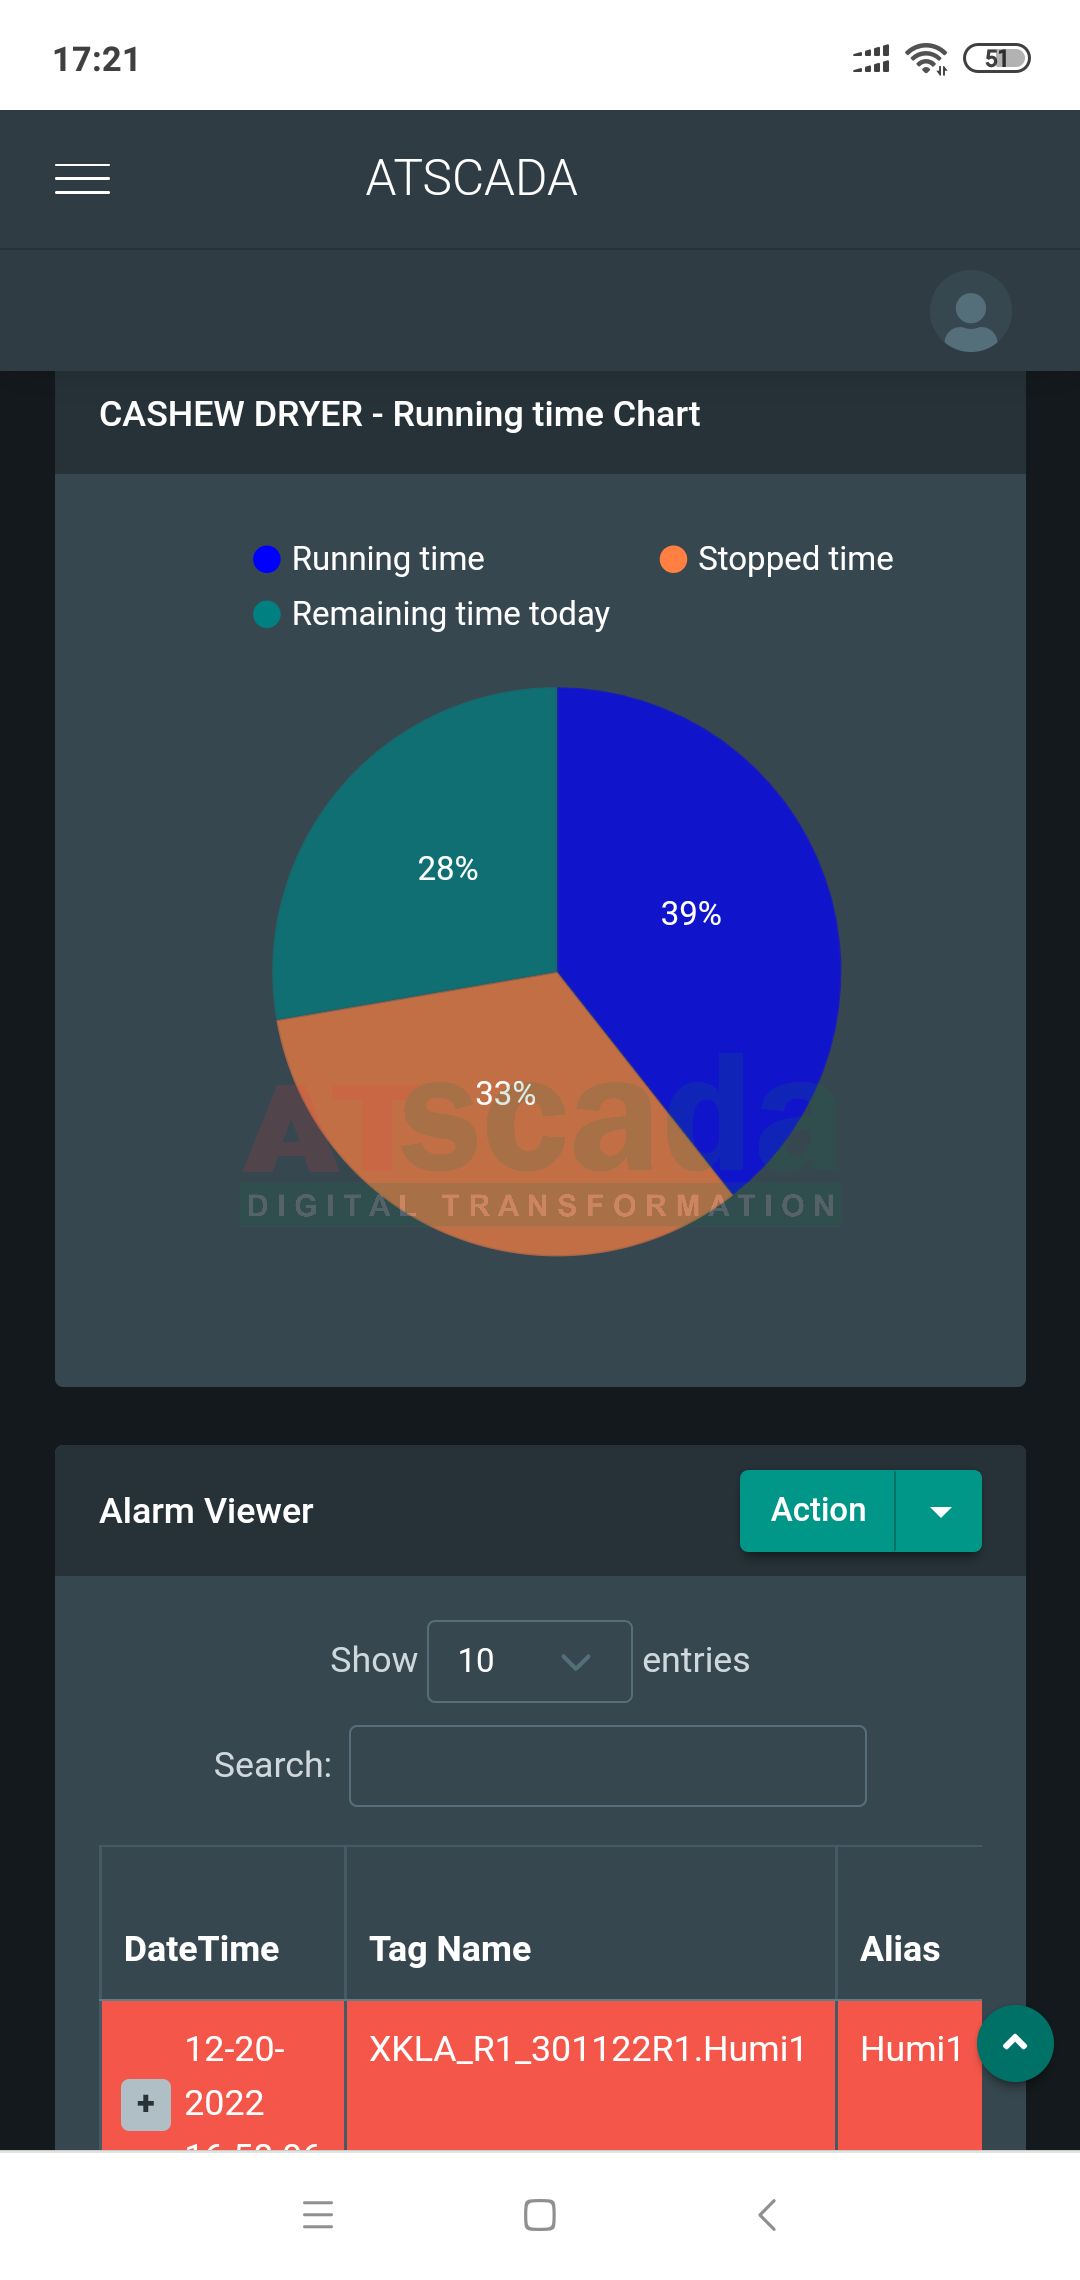1080x2280 pixels.
Task: Sort table by DateTime column header
Action: [x=202, y=1949]
